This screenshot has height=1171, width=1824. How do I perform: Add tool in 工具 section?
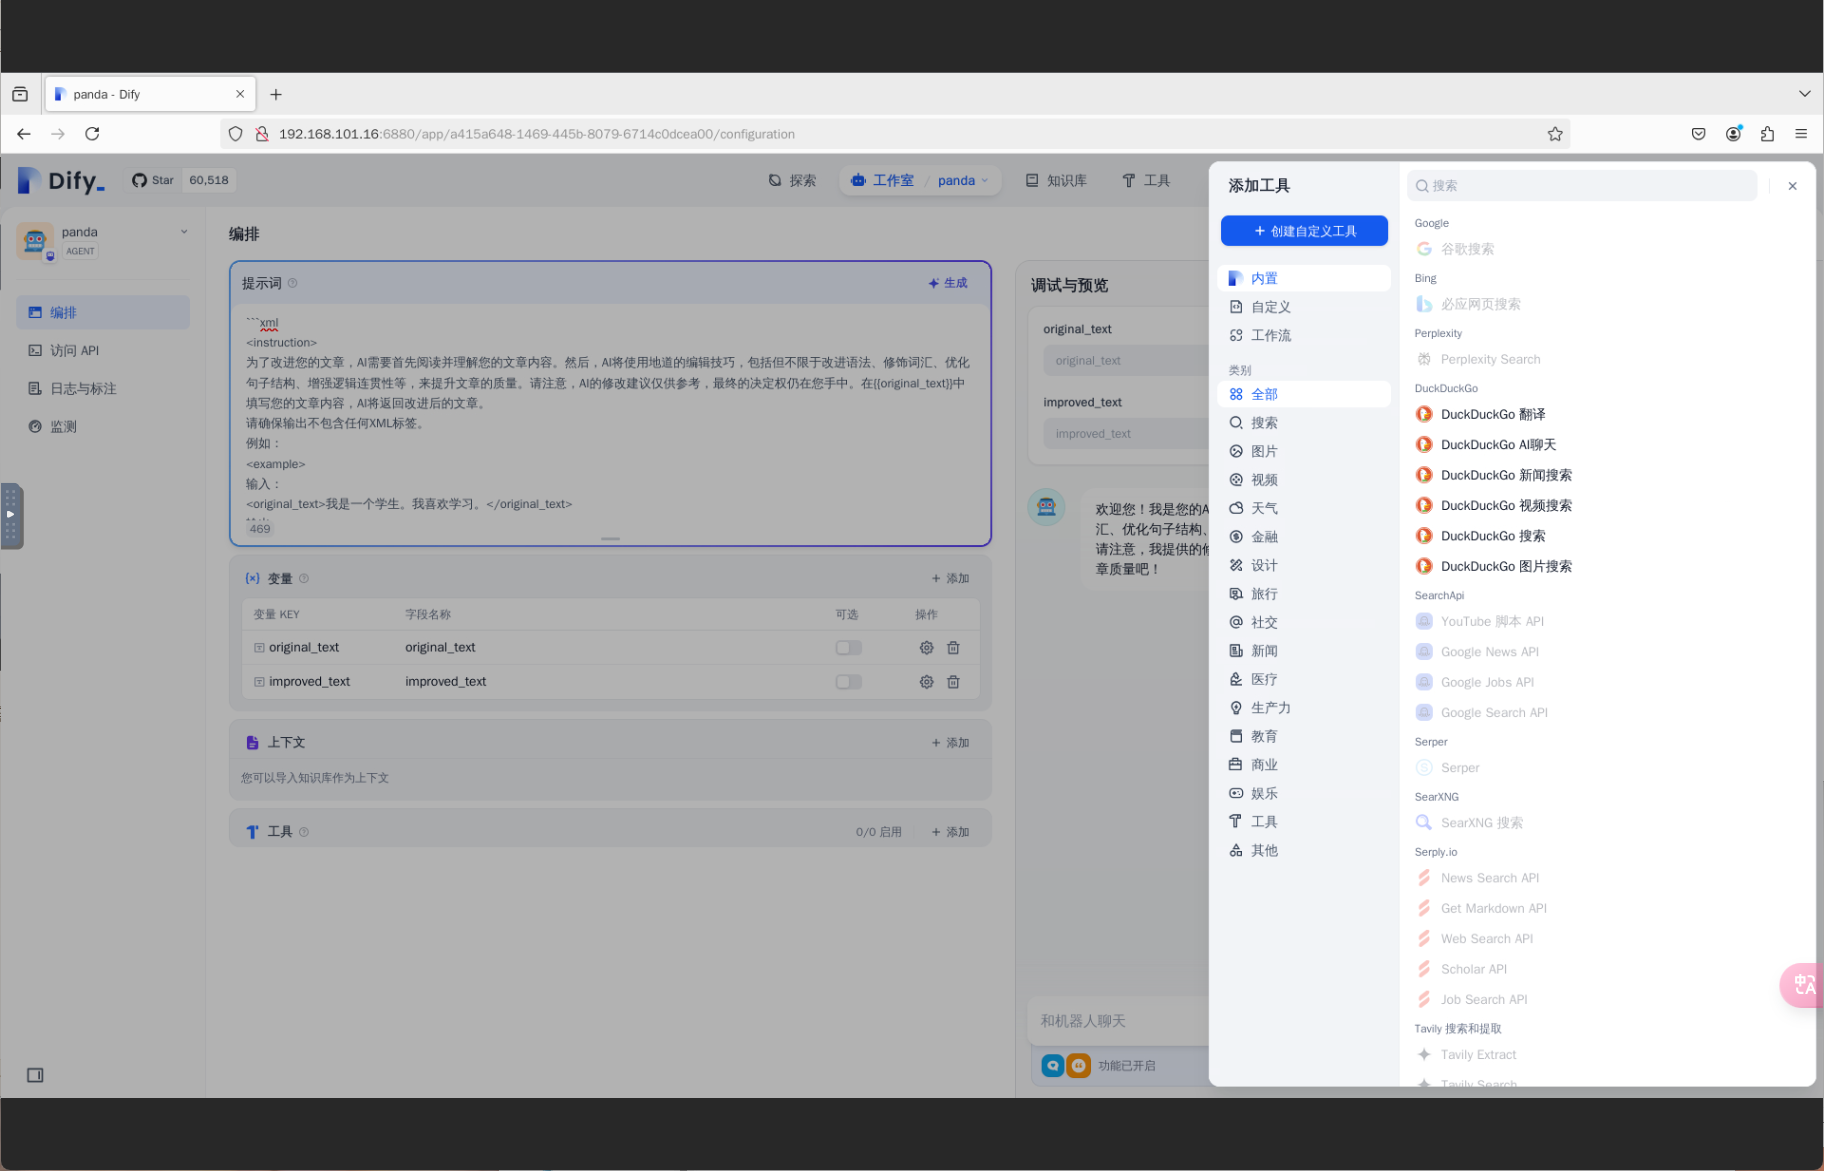tap(950, 832)
